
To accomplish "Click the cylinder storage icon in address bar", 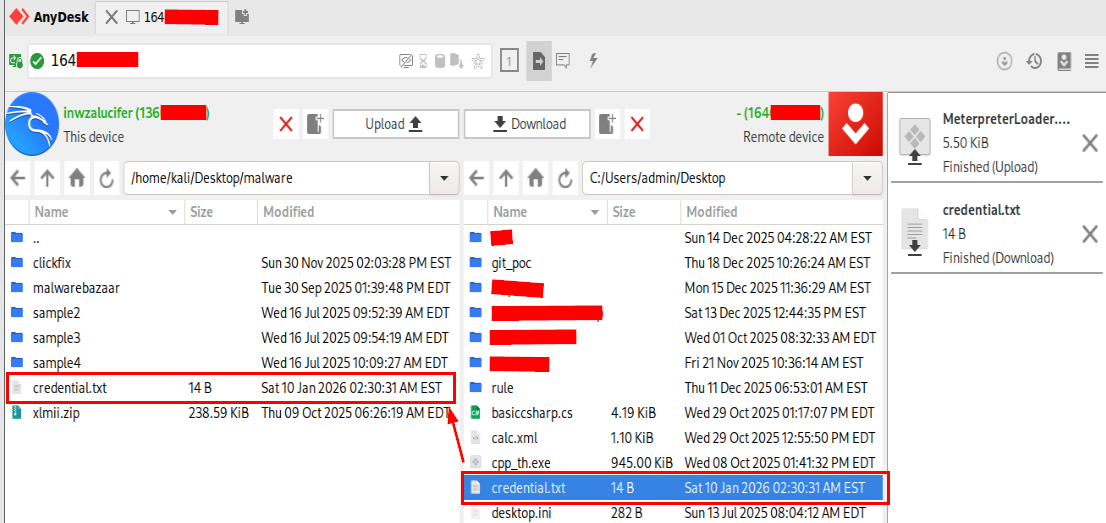I will coord(439,61).
